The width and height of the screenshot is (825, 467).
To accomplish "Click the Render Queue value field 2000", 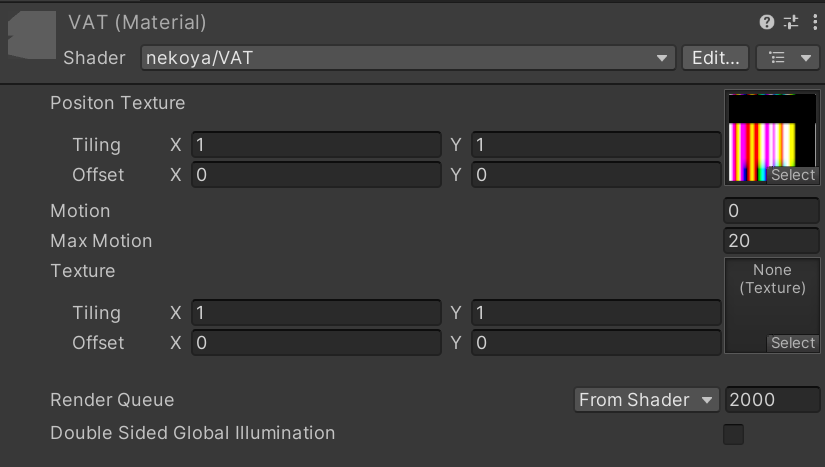I will click(x=771, y=400).
